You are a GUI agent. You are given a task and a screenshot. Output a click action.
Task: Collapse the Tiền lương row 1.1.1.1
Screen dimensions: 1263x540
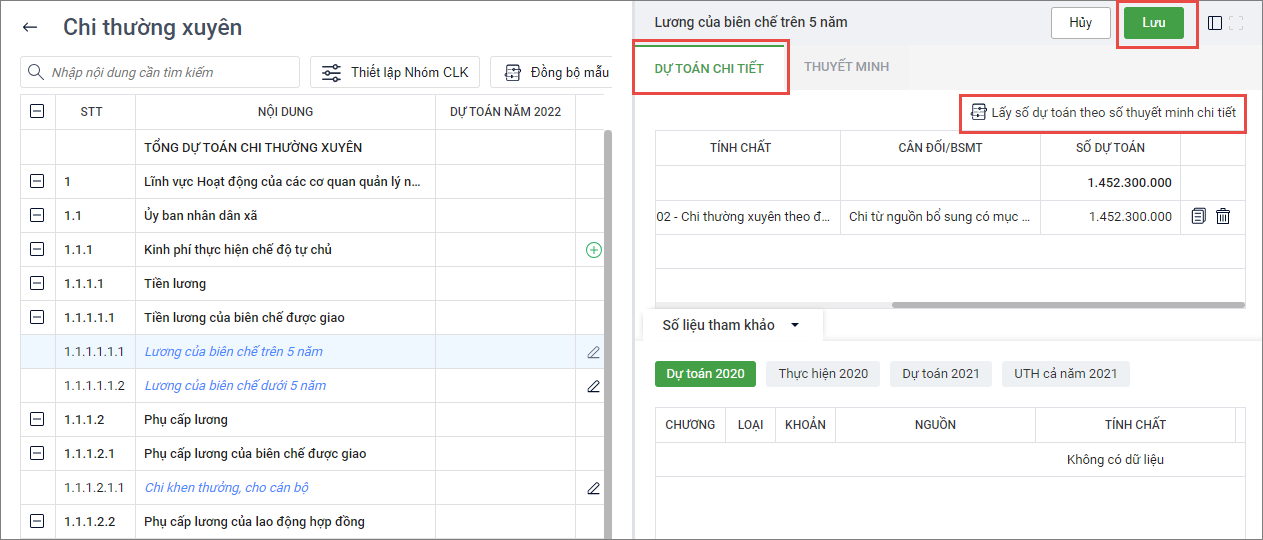tap(37, 284)
